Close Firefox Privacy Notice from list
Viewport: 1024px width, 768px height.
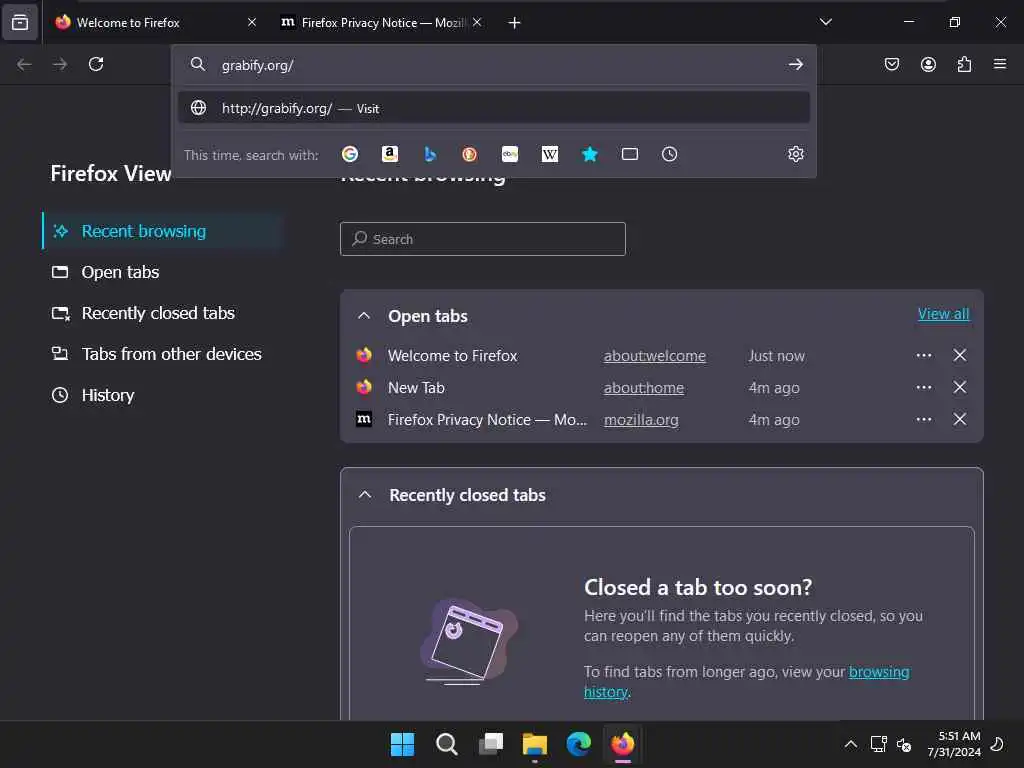point(959,419)
